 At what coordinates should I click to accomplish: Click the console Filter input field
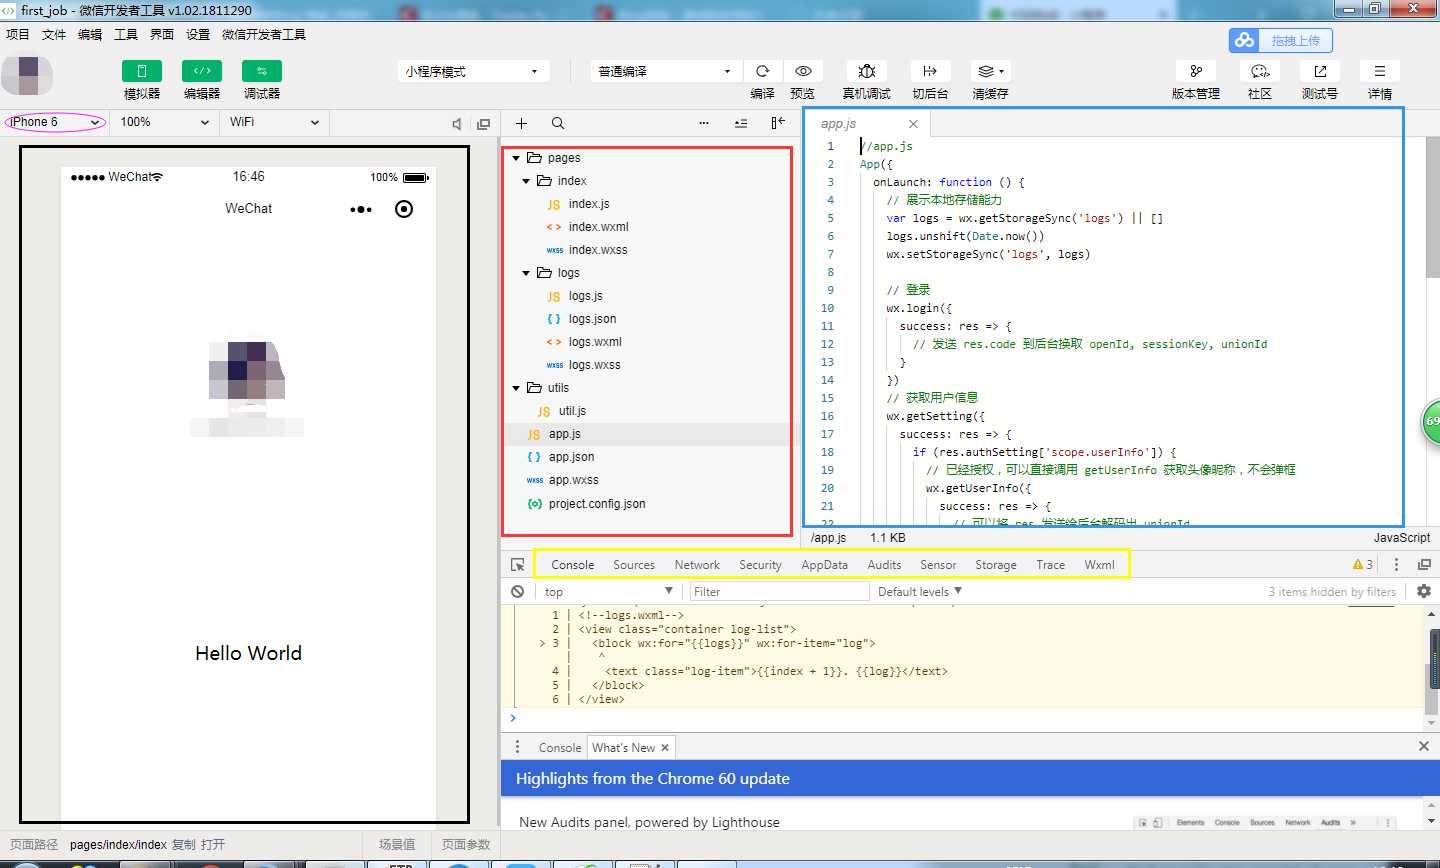point(779,592)
